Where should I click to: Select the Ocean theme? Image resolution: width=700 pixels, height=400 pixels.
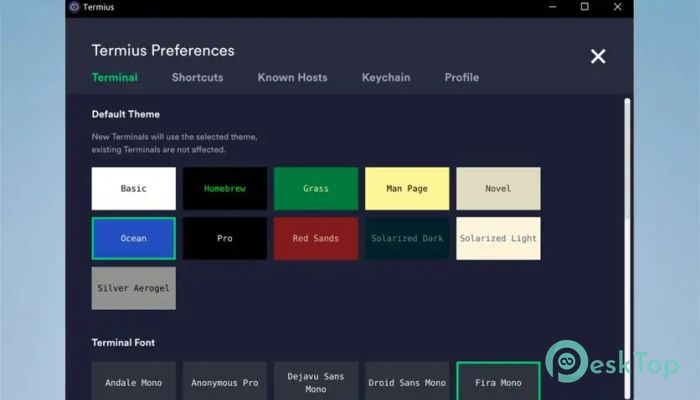coord(133,238)
